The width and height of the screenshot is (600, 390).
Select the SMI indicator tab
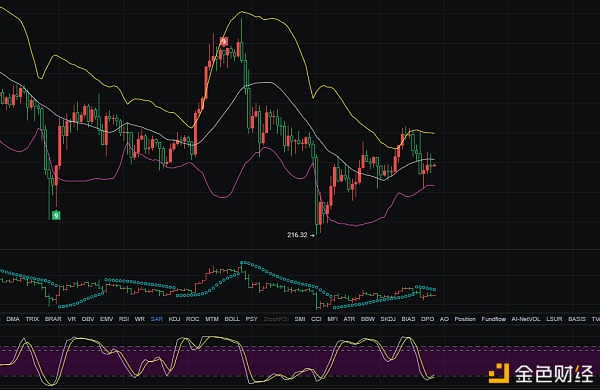click(x=300, y=319)
